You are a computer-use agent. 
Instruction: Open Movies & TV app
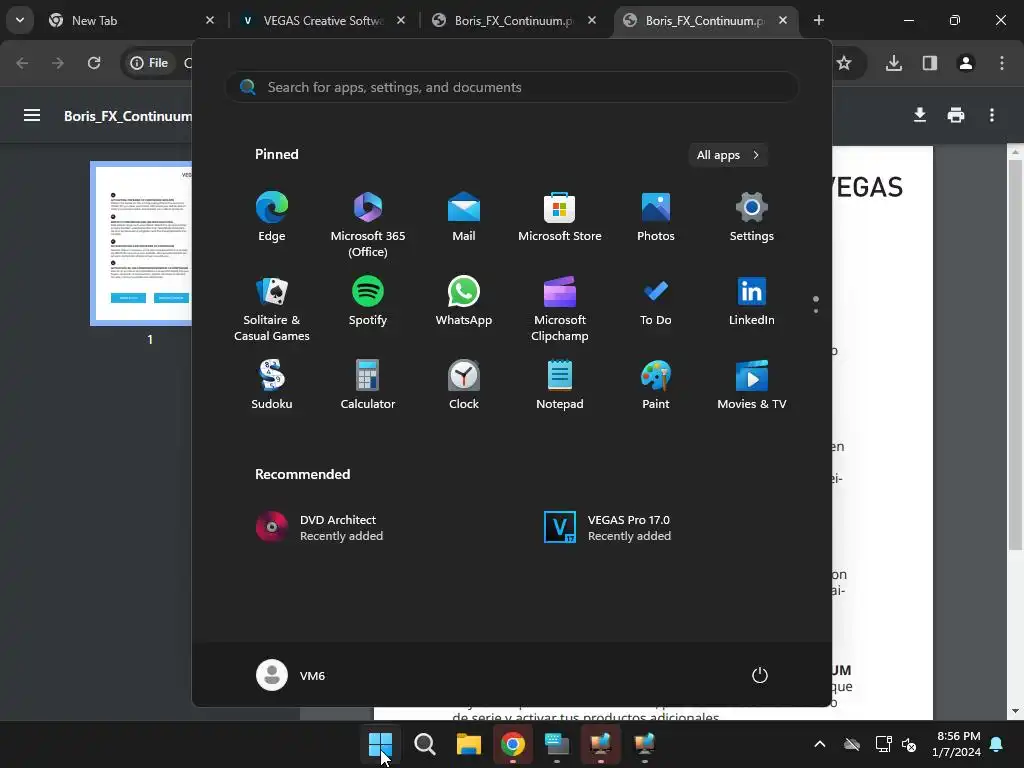click(x=752, y=385)
